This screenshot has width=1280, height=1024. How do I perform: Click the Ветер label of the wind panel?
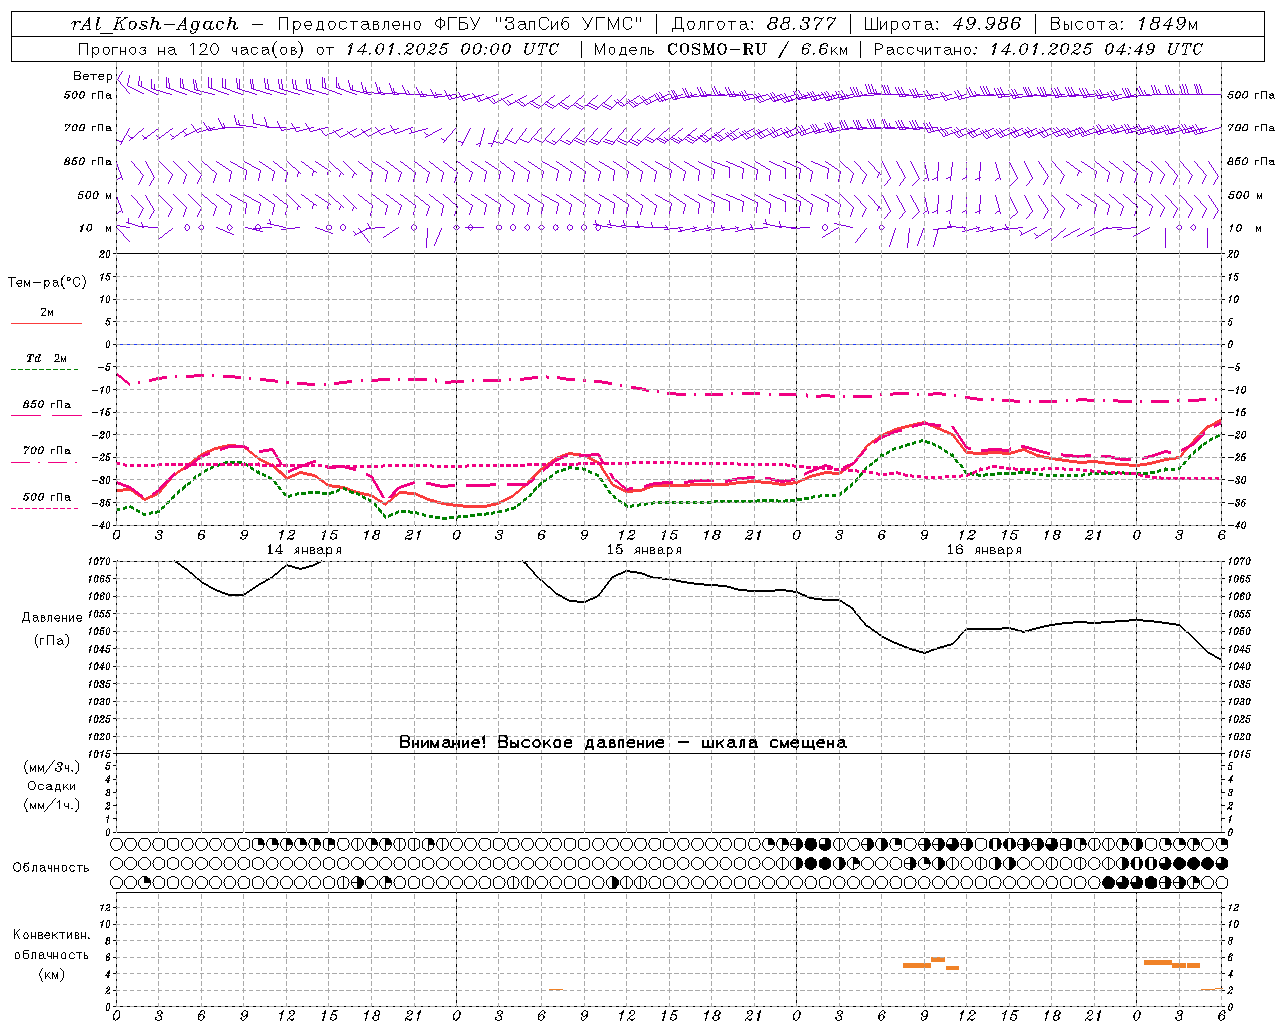(92, 76)
